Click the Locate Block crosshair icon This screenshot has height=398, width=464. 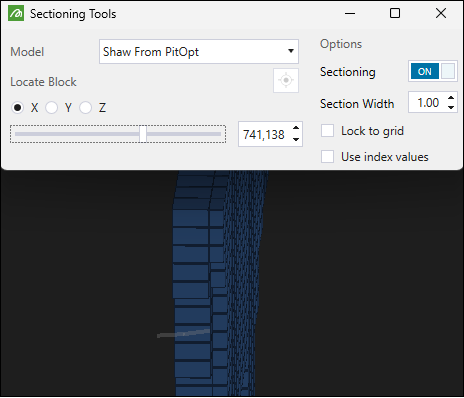pos(286,80)
